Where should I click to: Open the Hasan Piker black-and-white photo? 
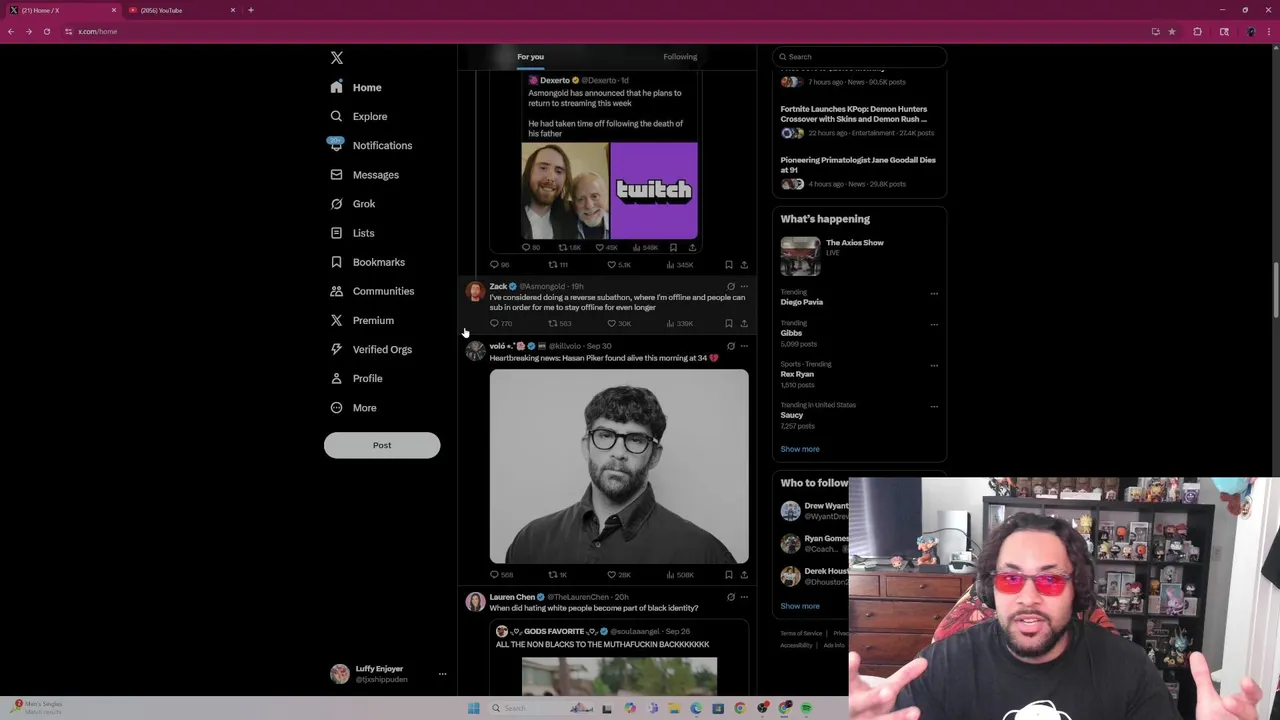click(x=619, y=466)
